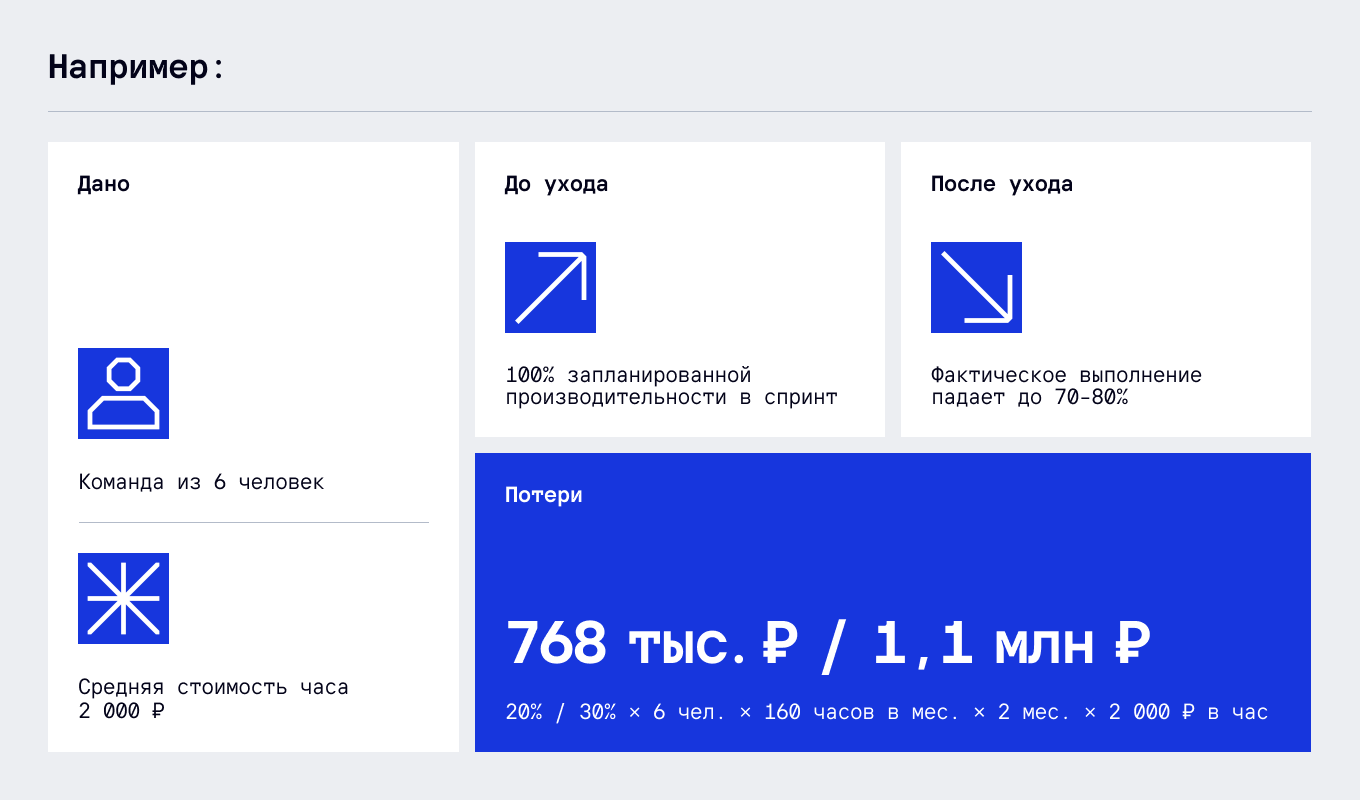Click the asterisk star icon above hourly cost
The width and height of the screenshot is (1360, 800).
point(123,598)
